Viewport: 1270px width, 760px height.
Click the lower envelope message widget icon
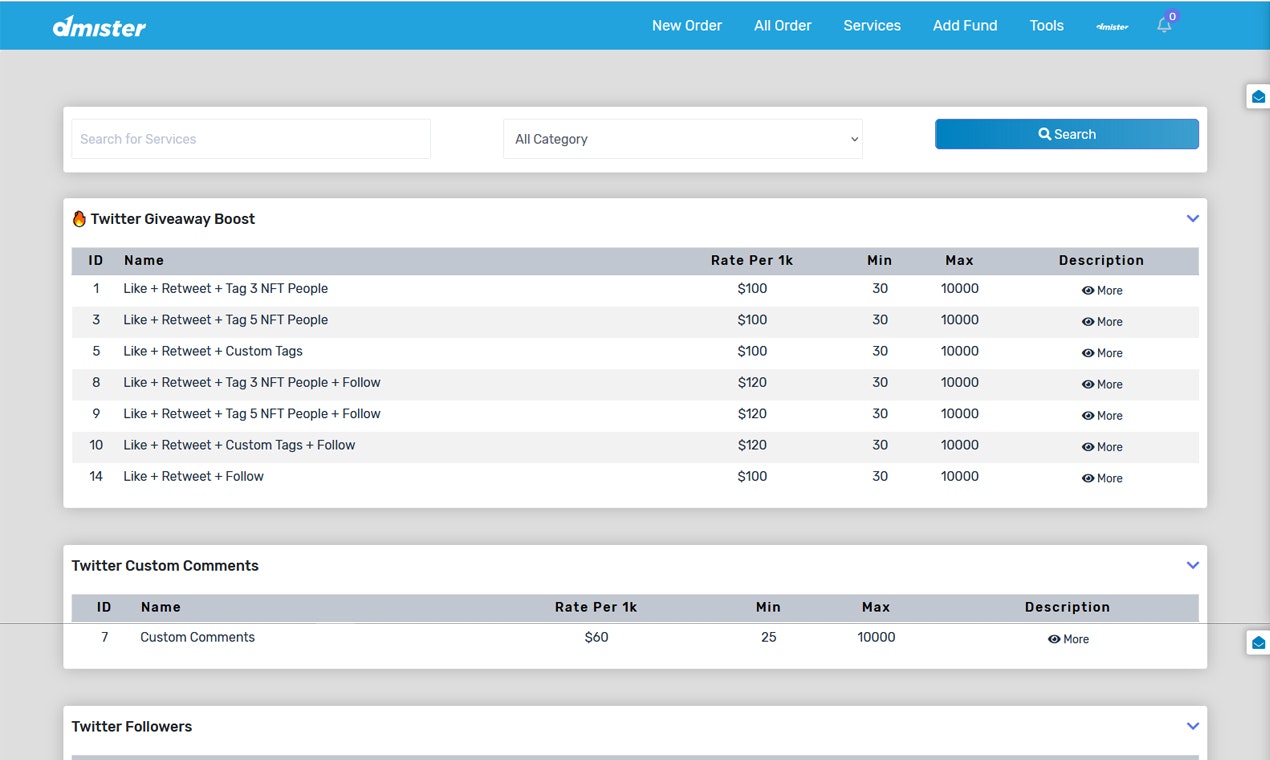click(x=1258, y=642)
